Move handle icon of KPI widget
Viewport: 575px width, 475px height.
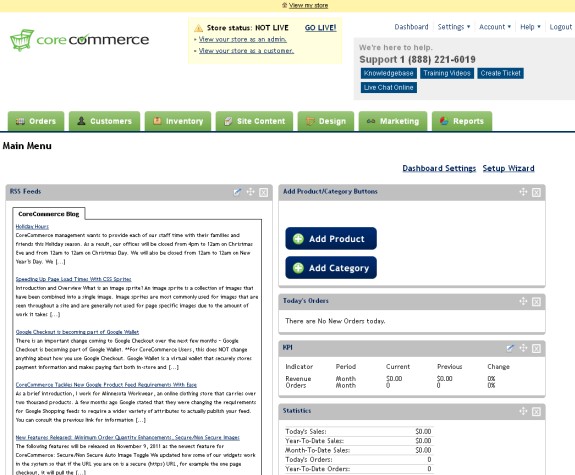(x=523, y=348)
